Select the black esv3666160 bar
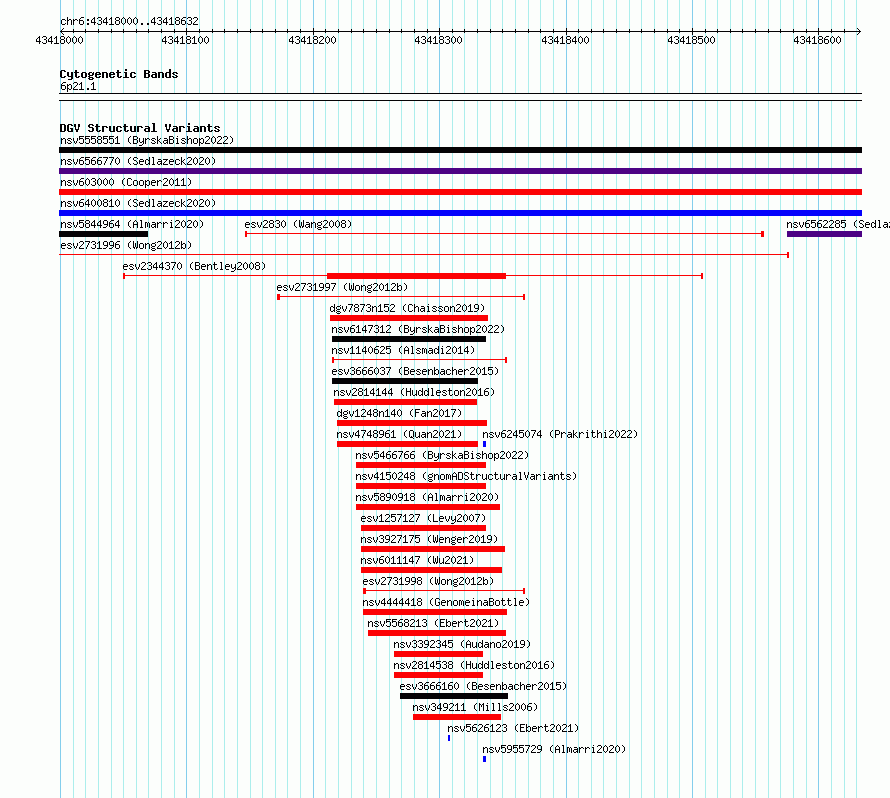Screen dimensions: 890x798 point(454,696)
